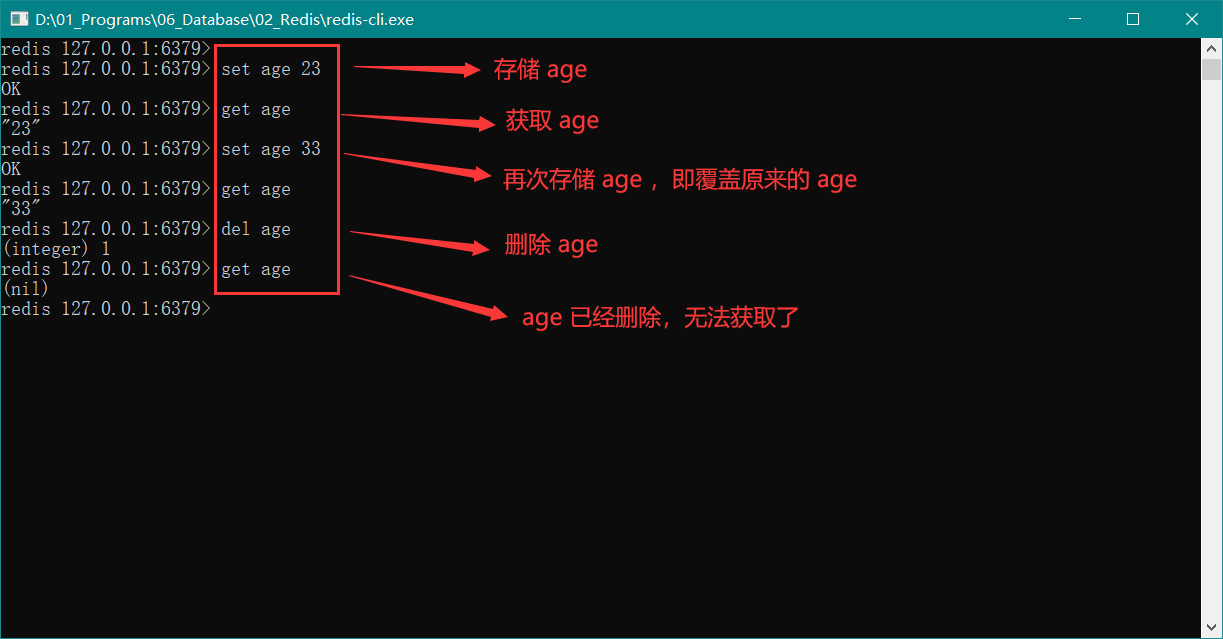This screenshot has width=1223, height=639.
Task: Click the 'set age 33' command
Action: pyautogui.click(x=271, y=149)
